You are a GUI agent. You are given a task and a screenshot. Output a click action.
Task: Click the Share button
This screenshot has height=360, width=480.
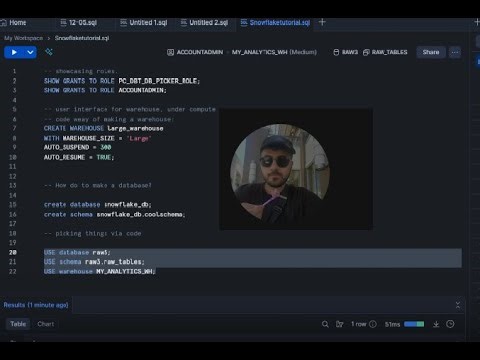(x=431, y=52)
